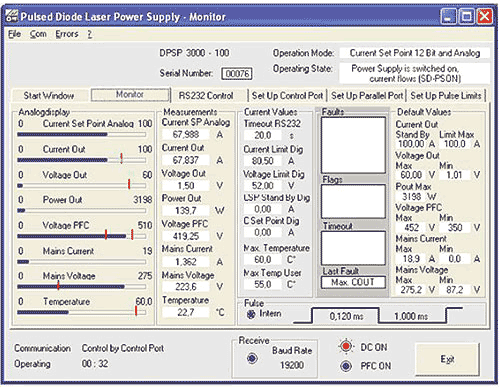Click the Current Out measurement 67,837
The image size is (500, 388).
point(186,160)
